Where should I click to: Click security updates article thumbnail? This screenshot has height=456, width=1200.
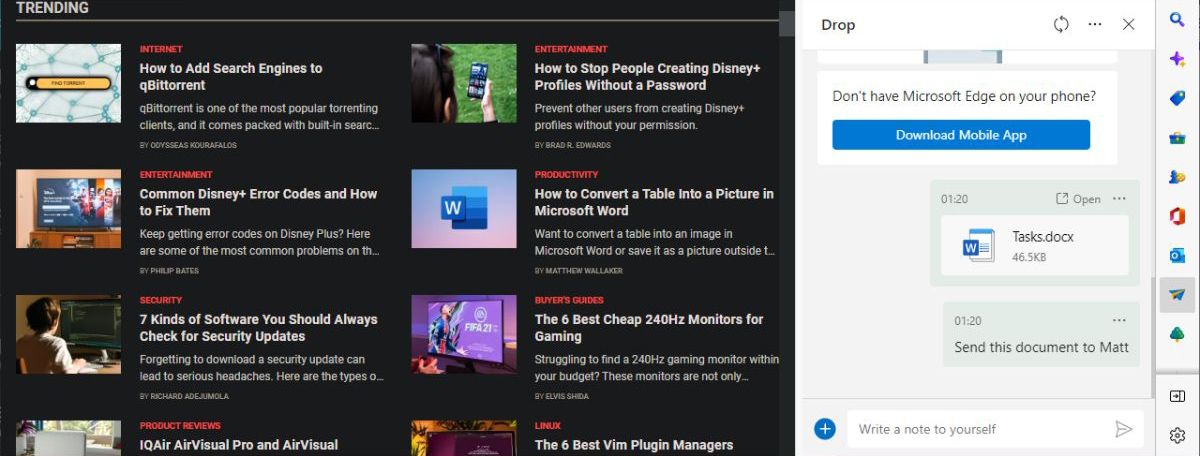[68, 334]
